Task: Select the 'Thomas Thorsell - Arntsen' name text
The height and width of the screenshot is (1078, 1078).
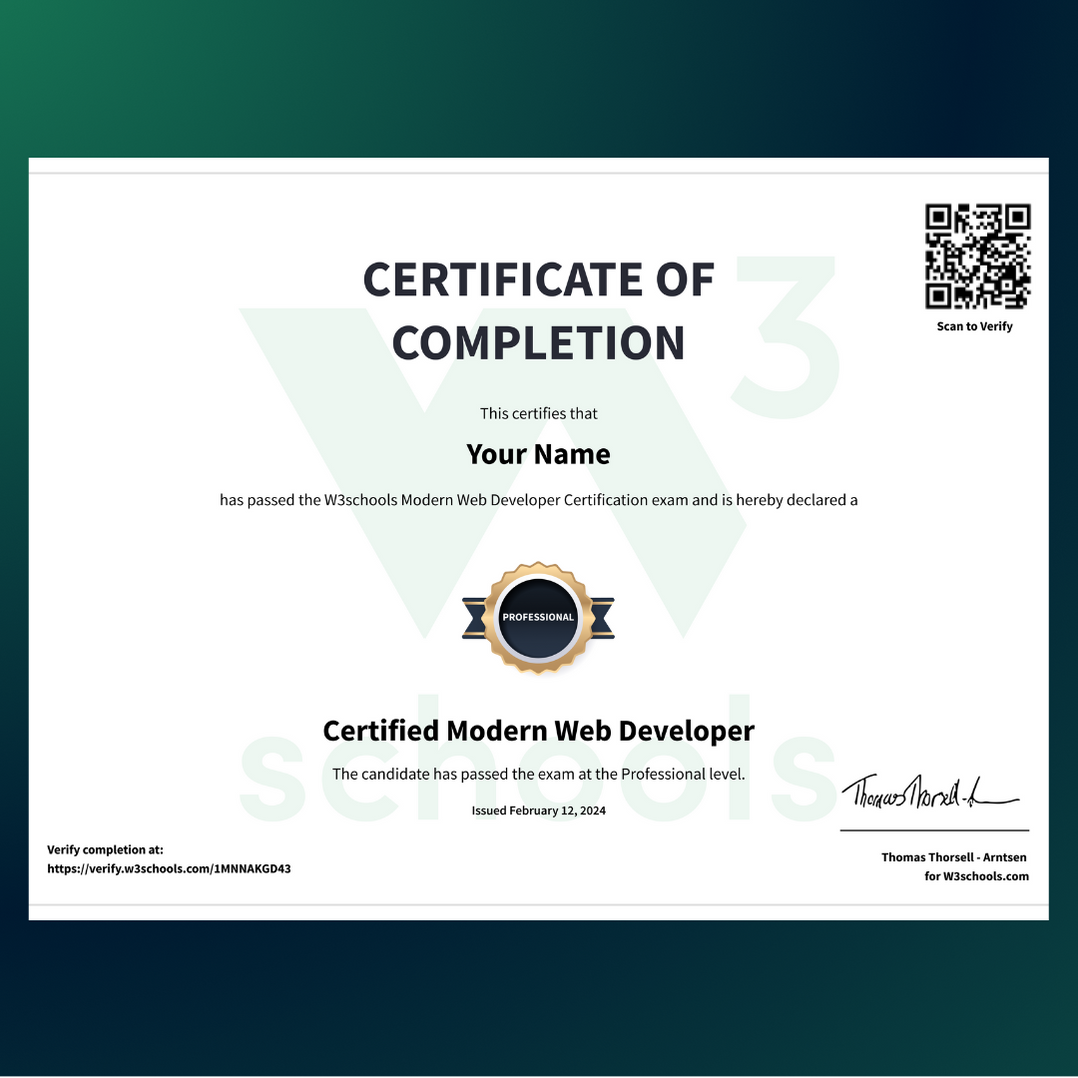Action: (954, 857)
